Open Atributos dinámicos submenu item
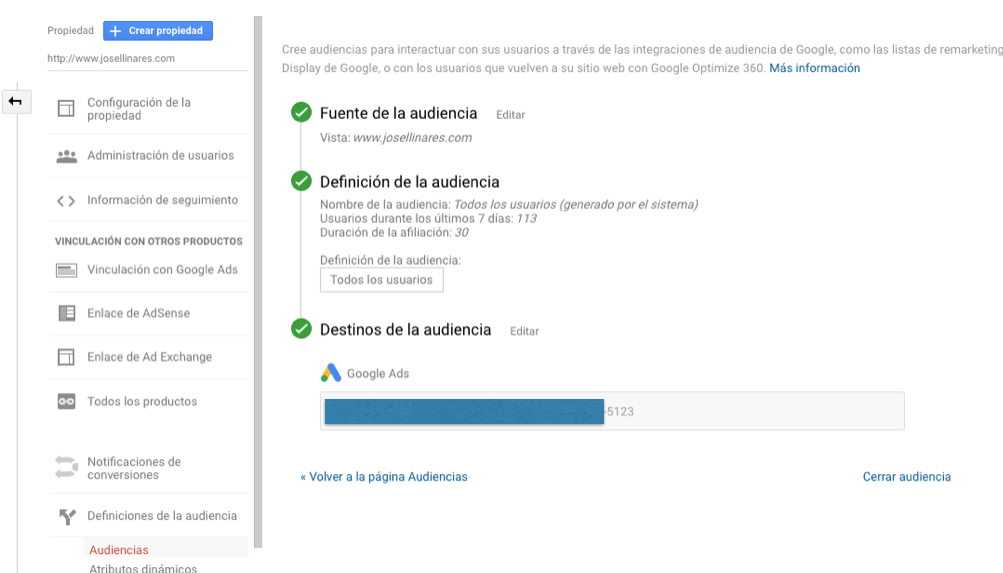Image resolution: width=1003 pixels, height=573 pixels. [143, 568]
